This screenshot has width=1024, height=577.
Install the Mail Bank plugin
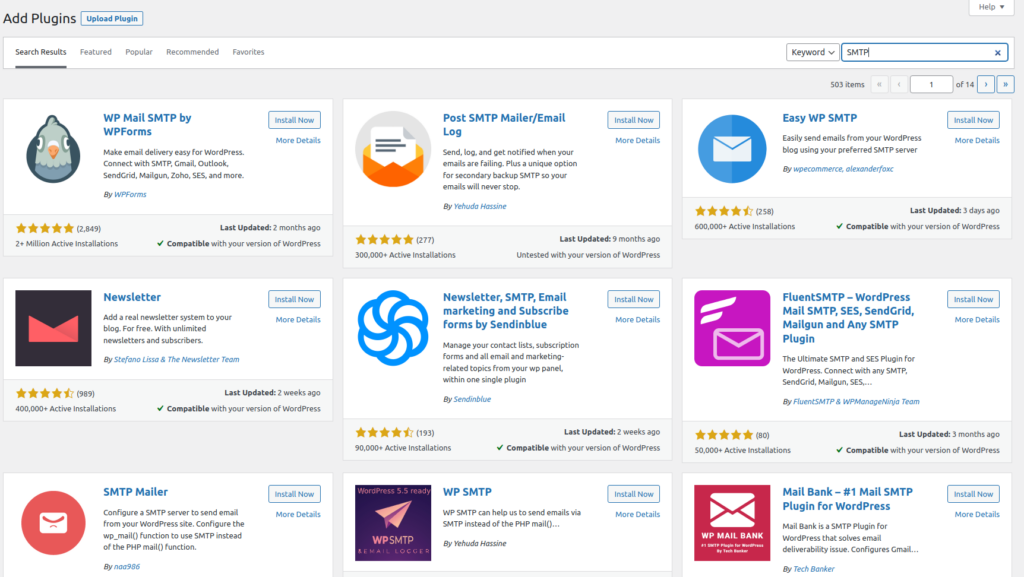pos(973,494)
